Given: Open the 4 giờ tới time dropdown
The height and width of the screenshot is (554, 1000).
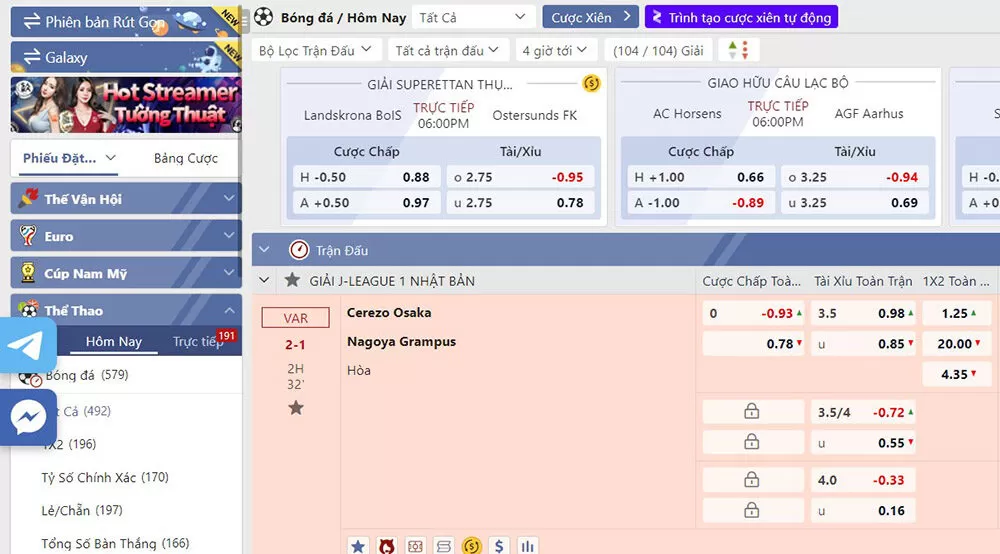Looking at the screenshot, I should 558,50.
